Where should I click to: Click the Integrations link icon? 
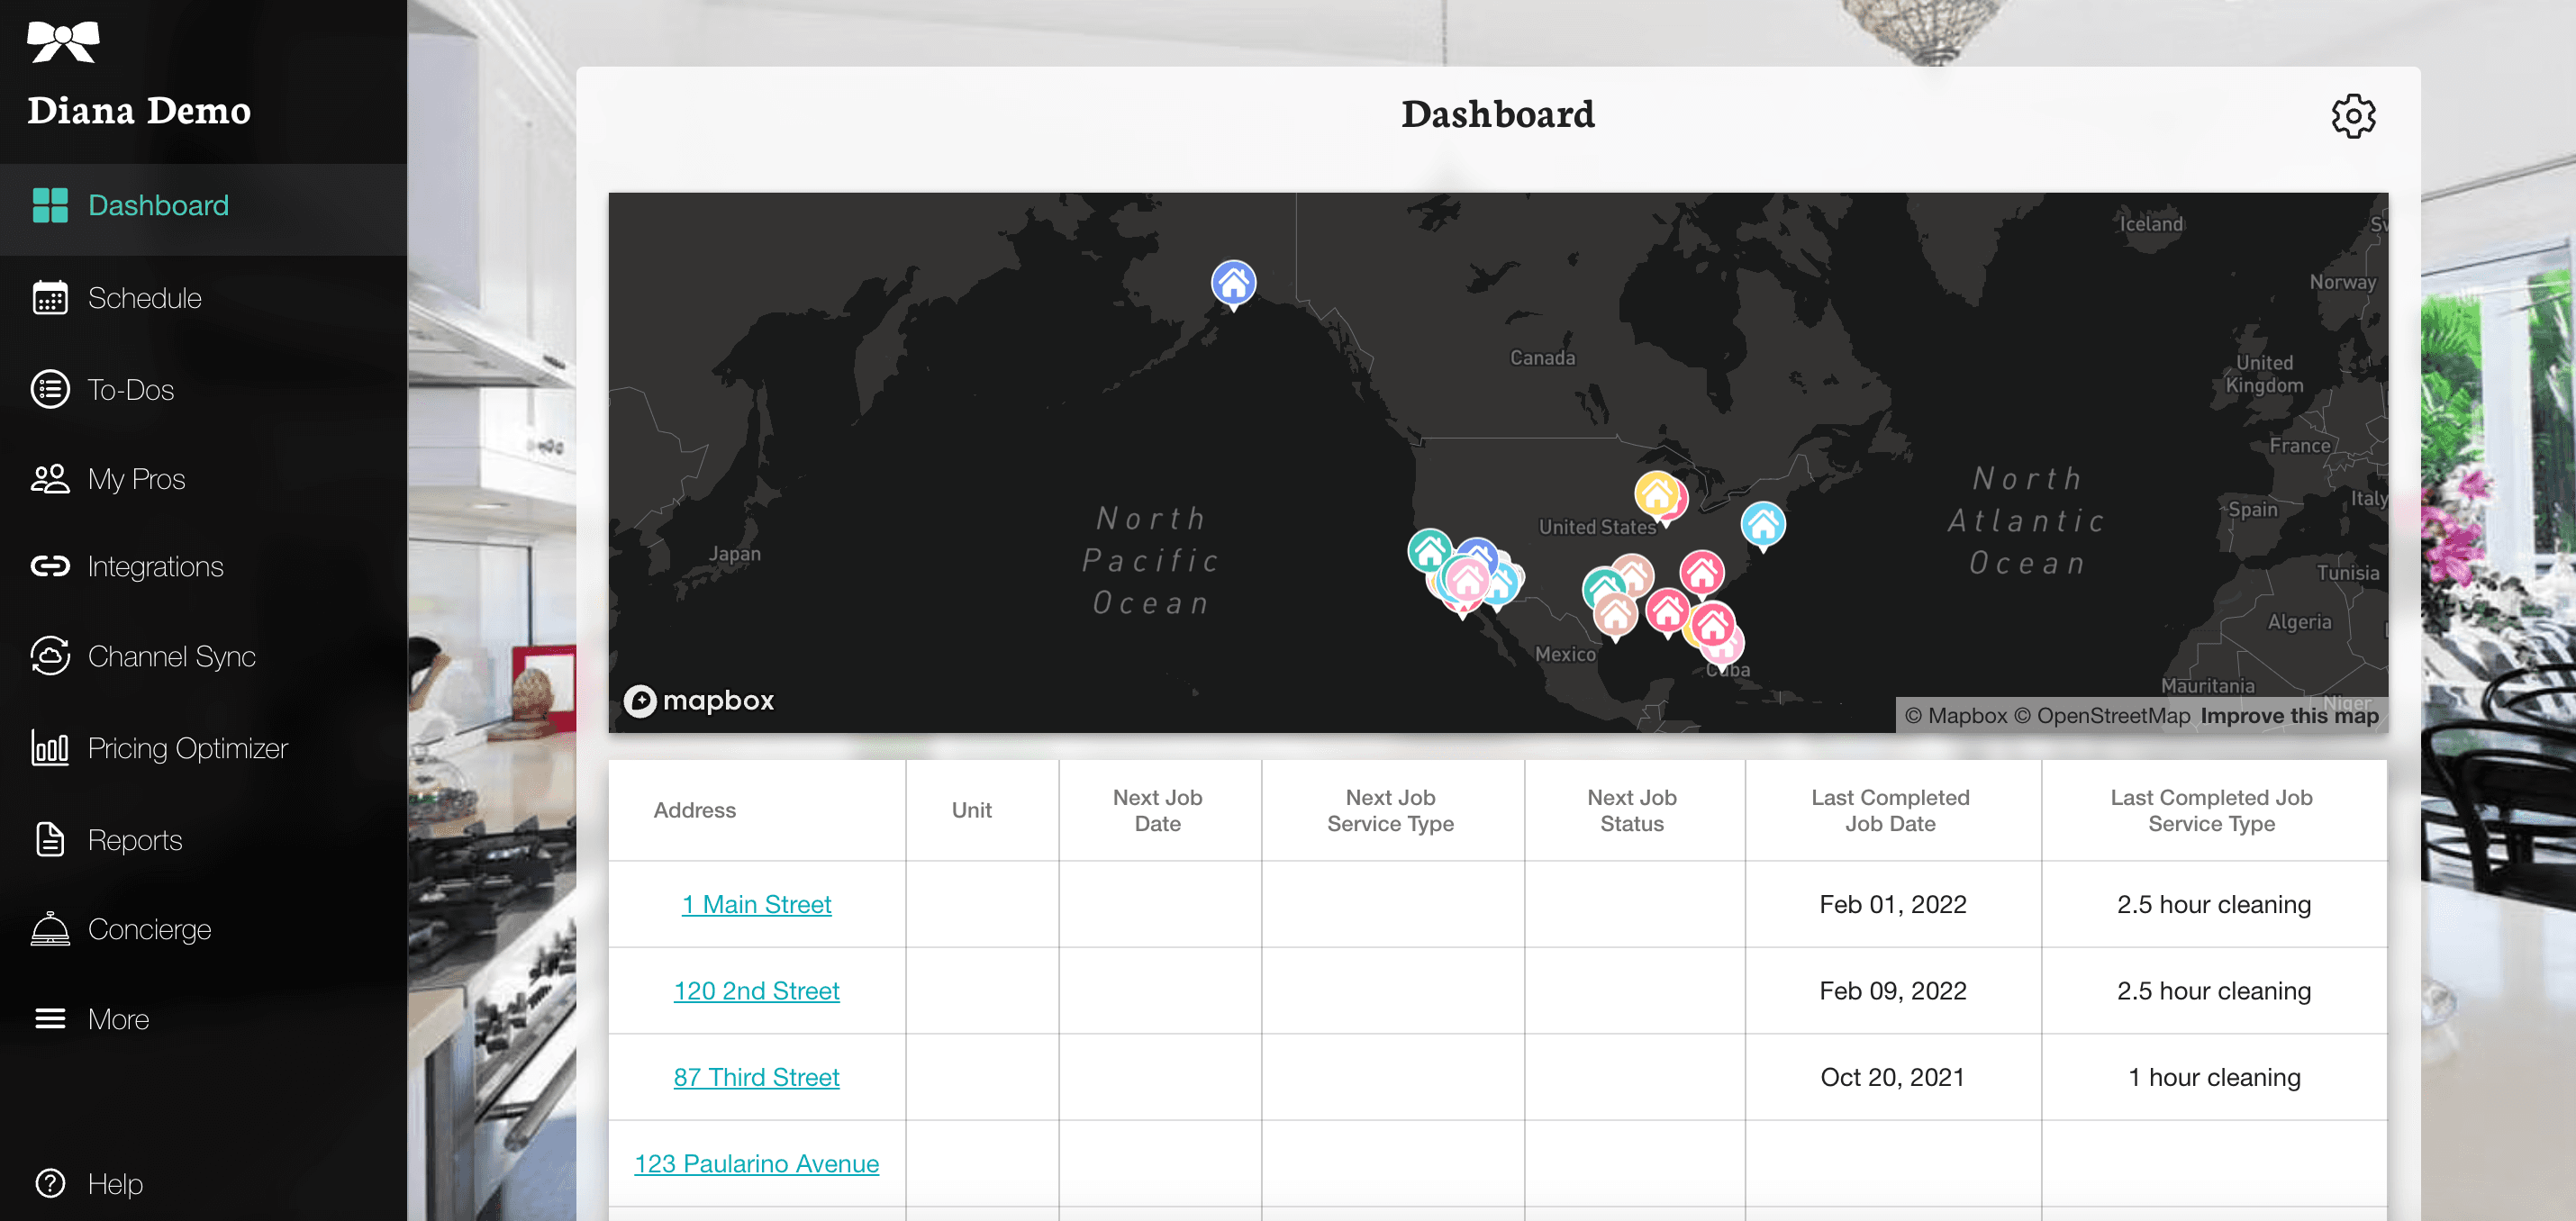(x=49, y=567)
